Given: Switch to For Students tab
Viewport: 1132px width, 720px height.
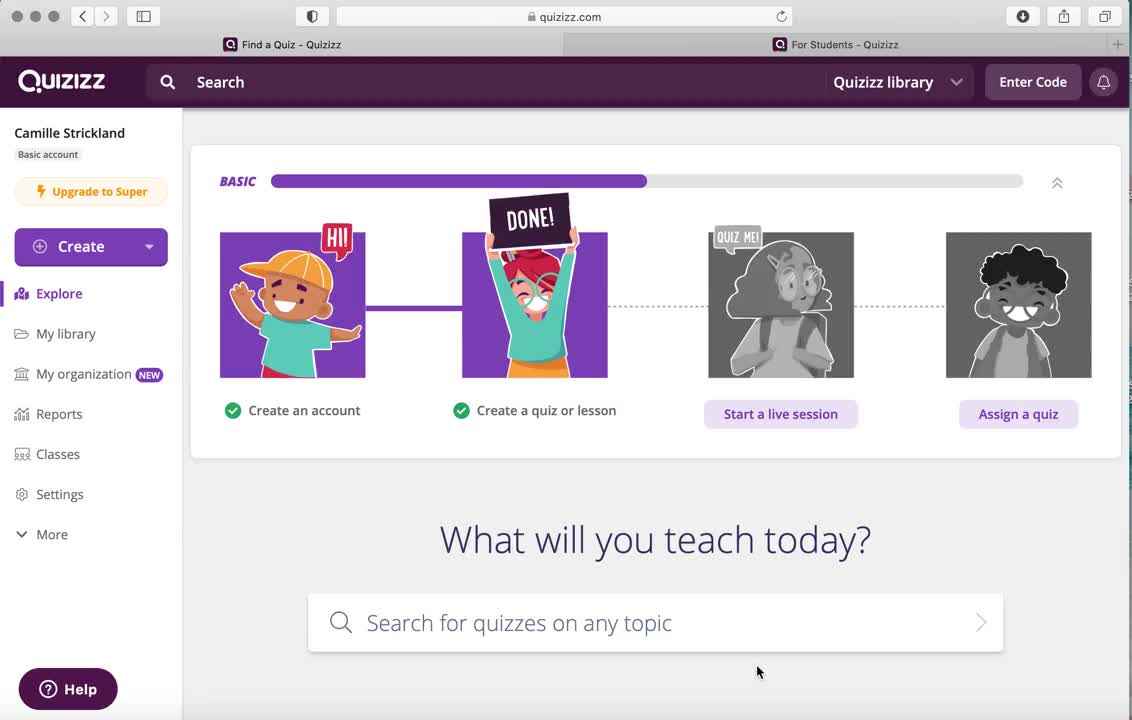Looking at the screenshot, I should pos(835,44).
